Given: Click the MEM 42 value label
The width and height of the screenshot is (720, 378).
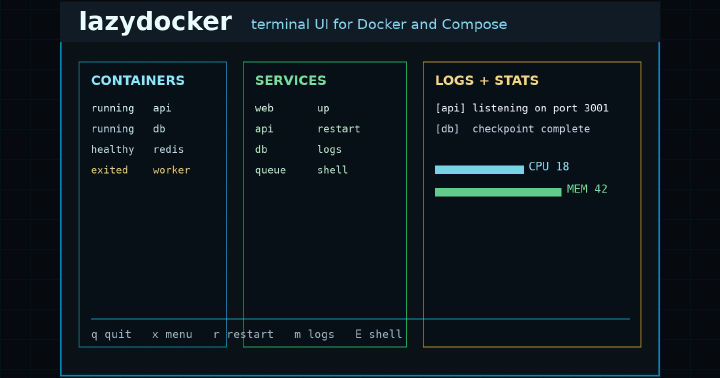Looking at the screenshot, I should pyautogui.click(x=587, y=189).
